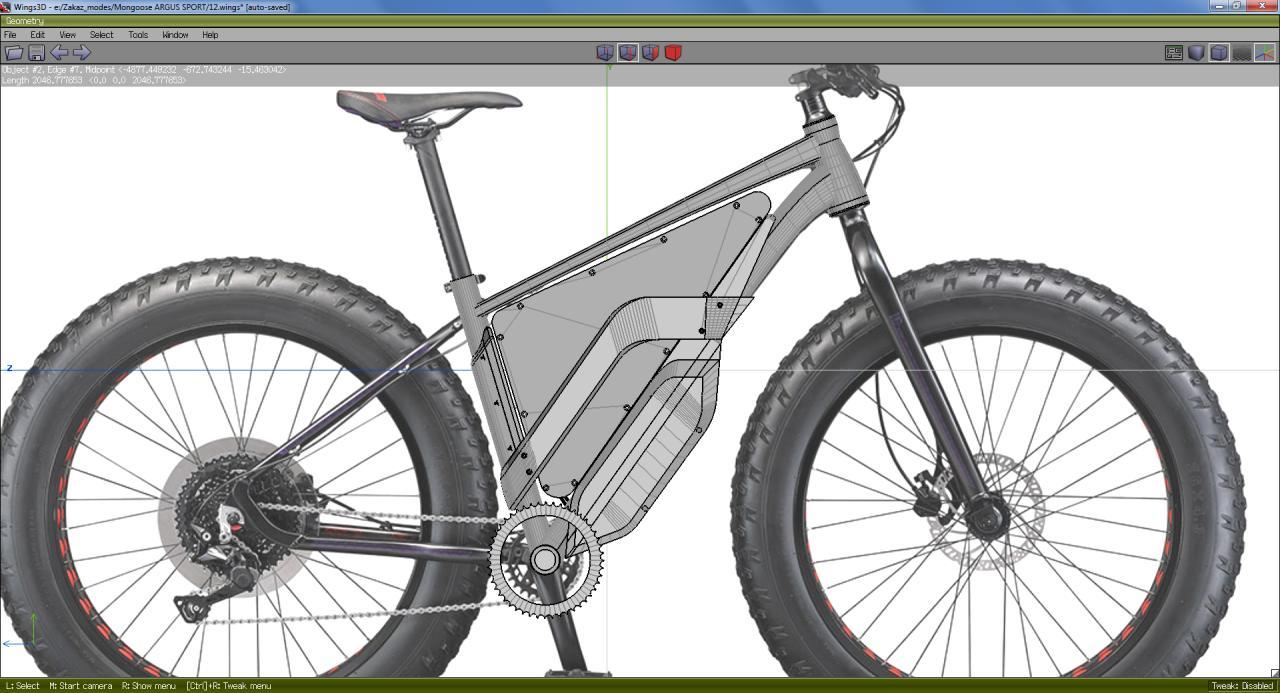The height and width of the screenshot is (693, 1280).
Task: Save the model with the floppy disk icon
Action: 36,53
